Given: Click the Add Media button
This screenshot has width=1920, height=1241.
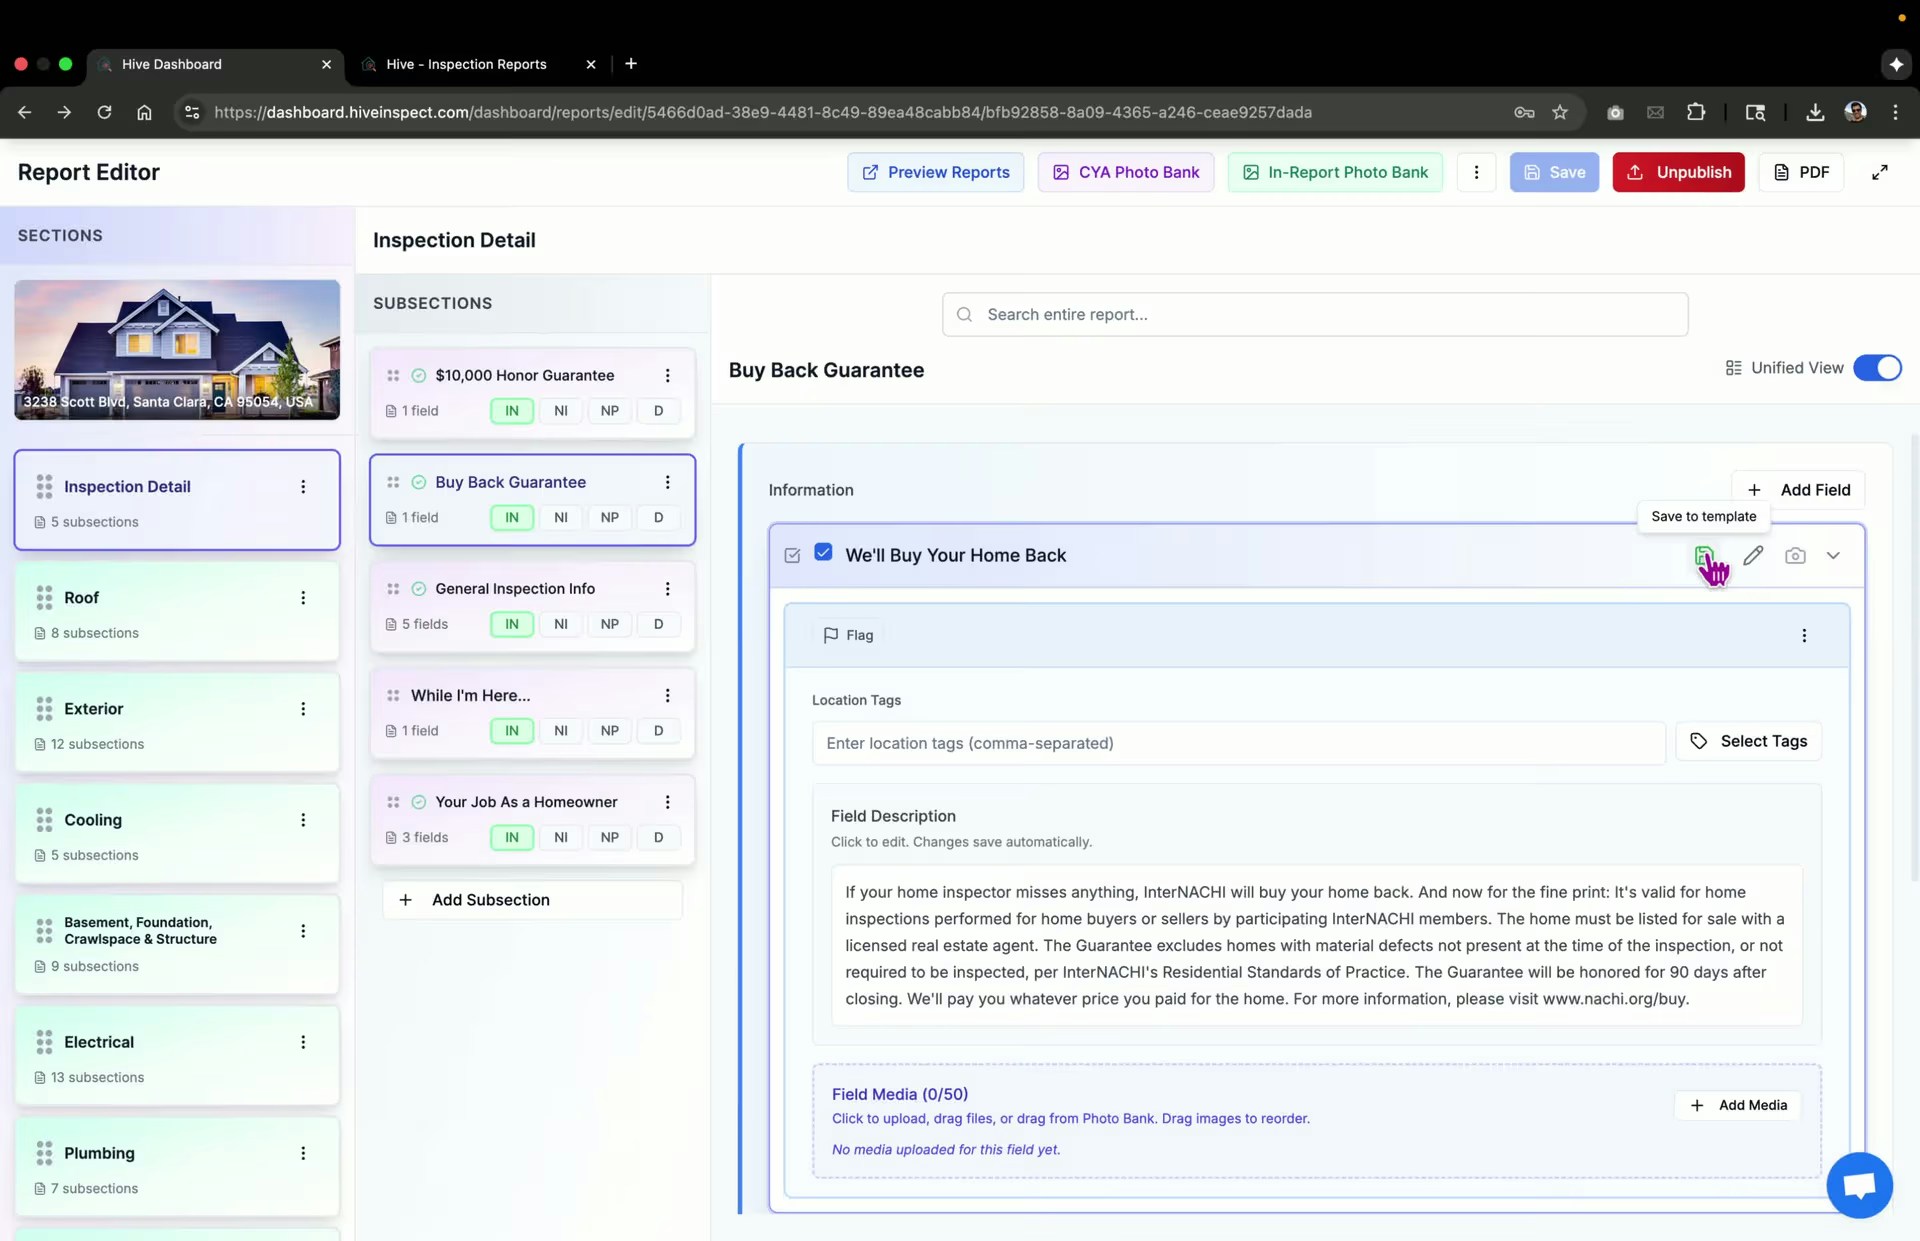Looking at the screenshot, I should pyautogui.click(x=1738, y=1105).
